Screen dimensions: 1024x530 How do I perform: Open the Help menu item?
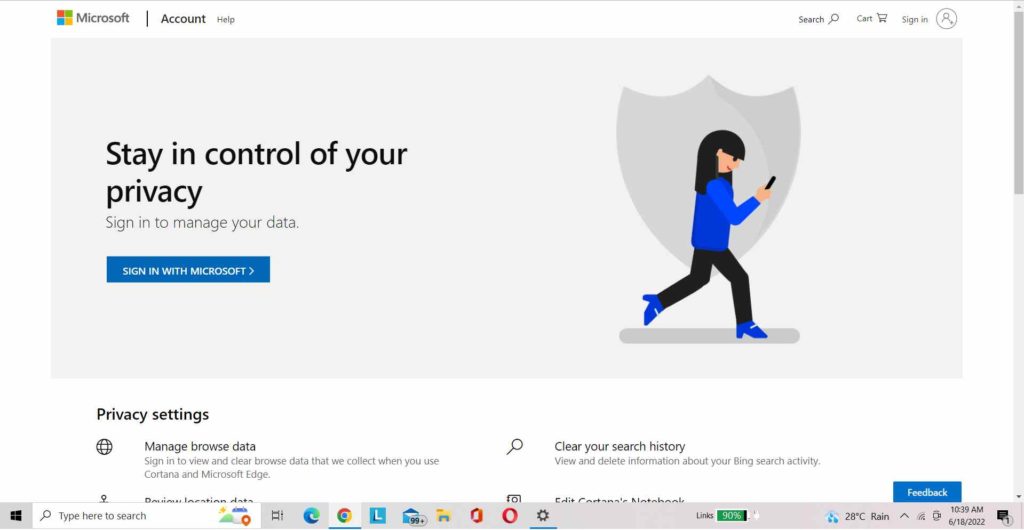tap(225, 20)
